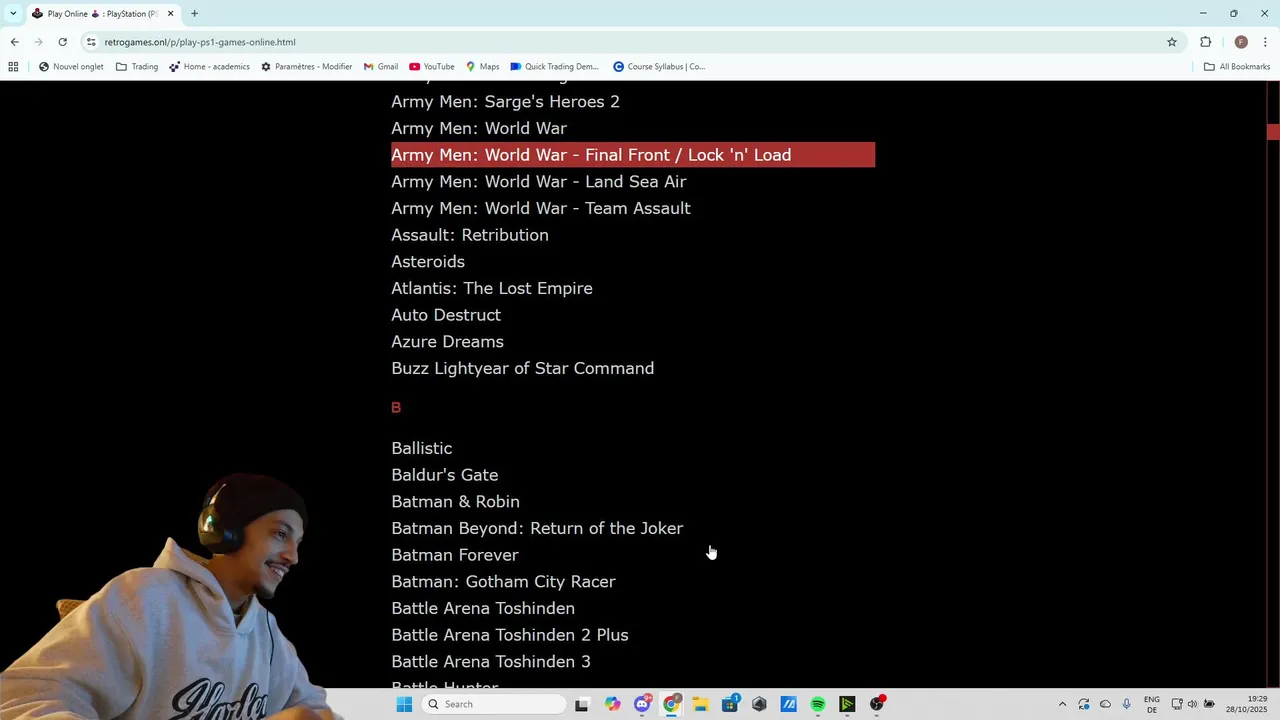Switch to Chrome in the taskbar
The image size is (1280, 720).
pyautogui.click(x=671, y=704)
